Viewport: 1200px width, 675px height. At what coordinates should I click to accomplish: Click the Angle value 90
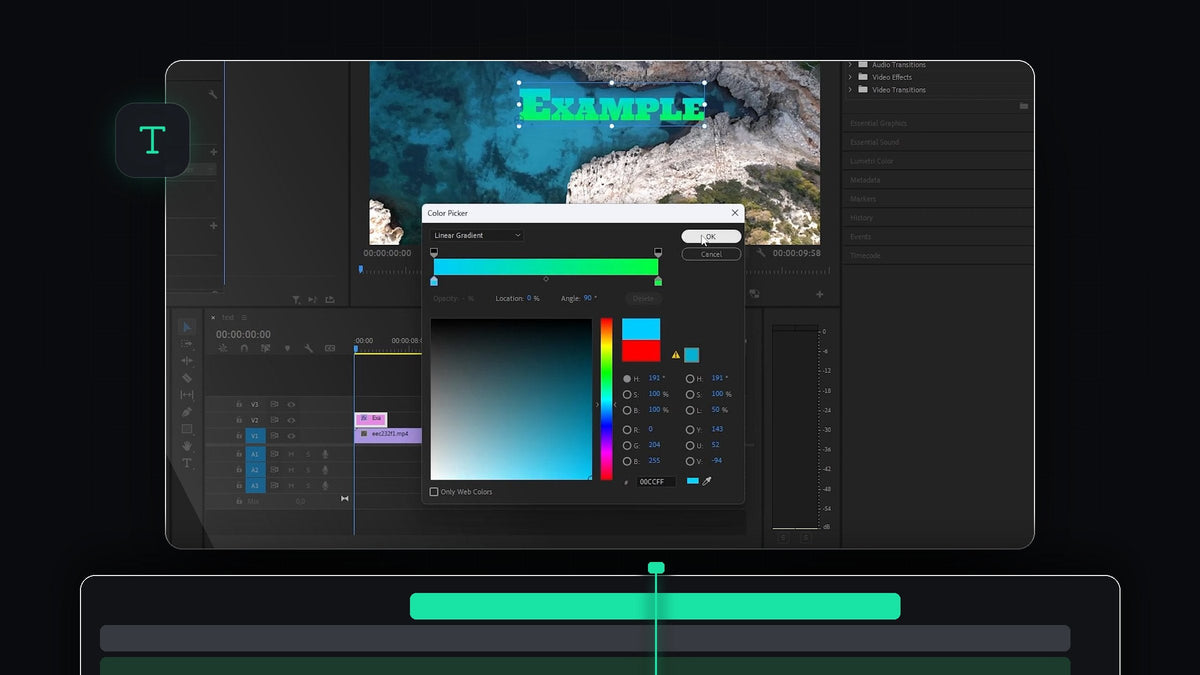coord(588,298)
